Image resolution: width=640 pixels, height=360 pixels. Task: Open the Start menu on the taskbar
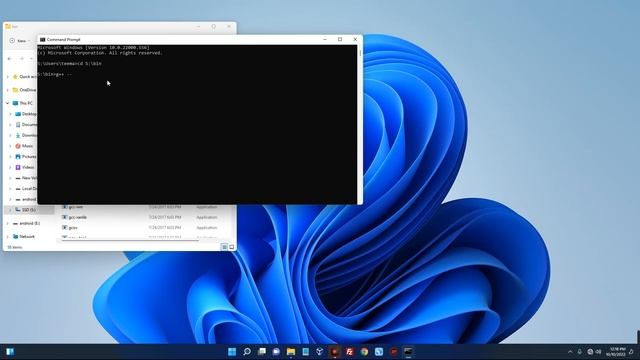[232, 351]
